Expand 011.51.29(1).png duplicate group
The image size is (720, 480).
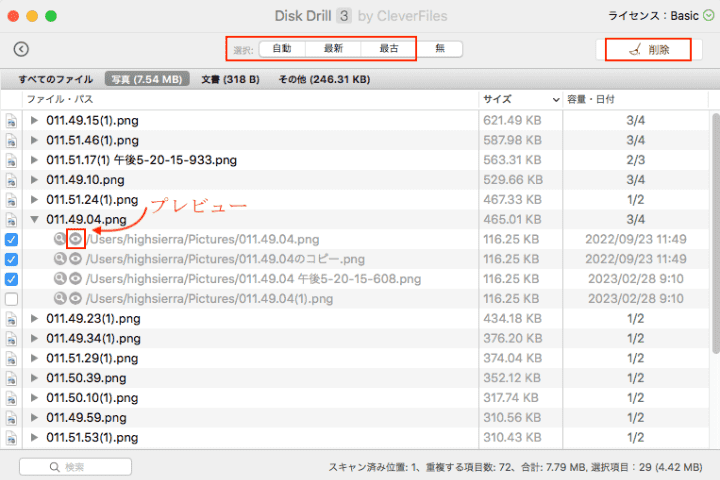click(34, 358)
